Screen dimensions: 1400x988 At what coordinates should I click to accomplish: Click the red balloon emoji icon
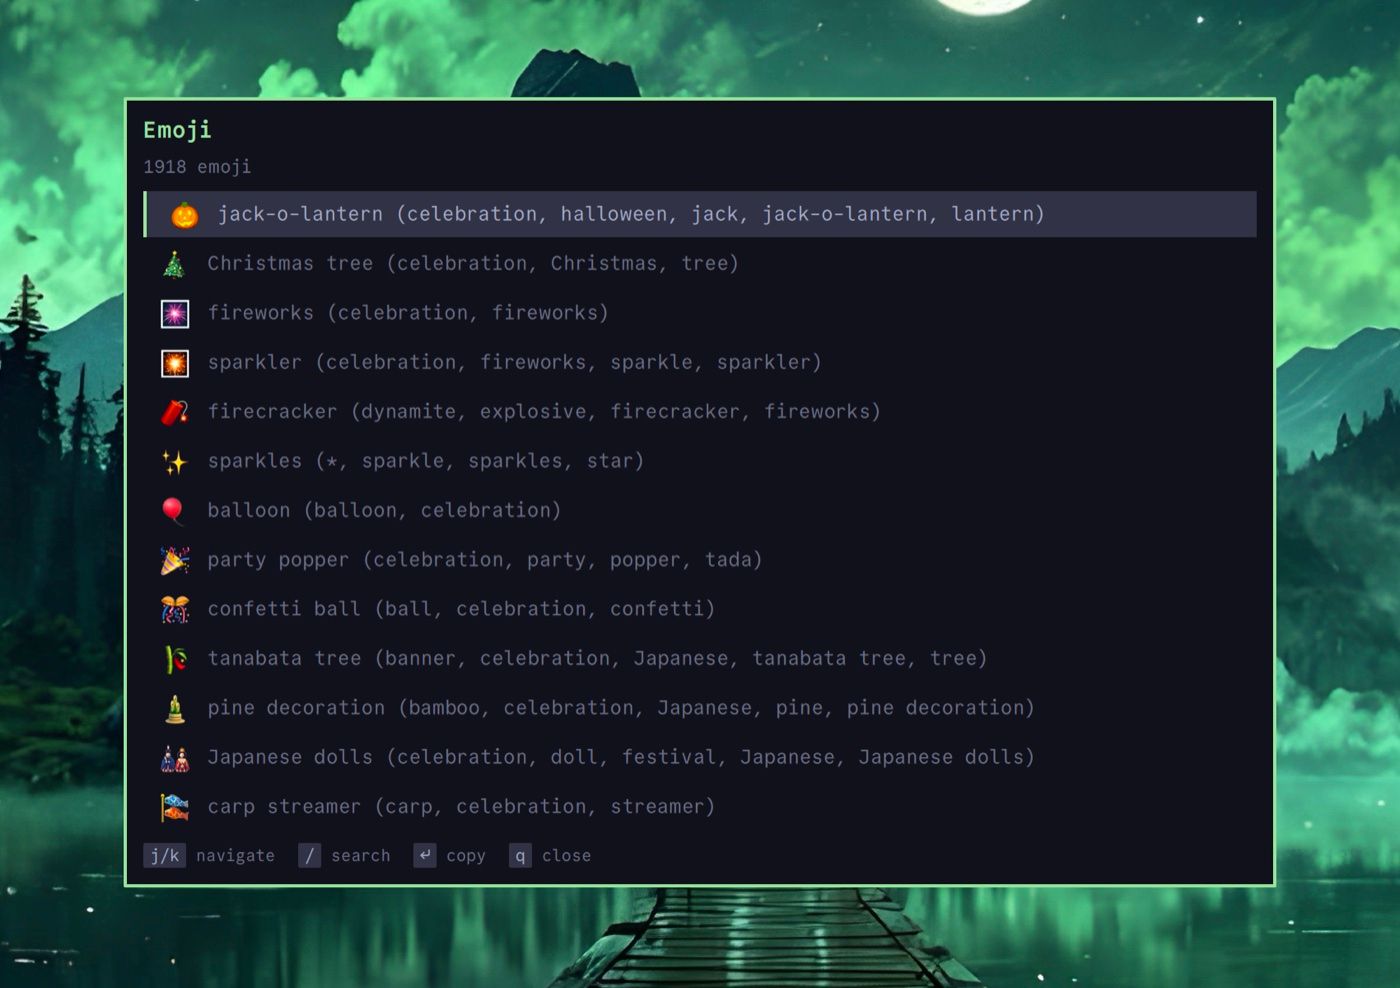(174, 511)
